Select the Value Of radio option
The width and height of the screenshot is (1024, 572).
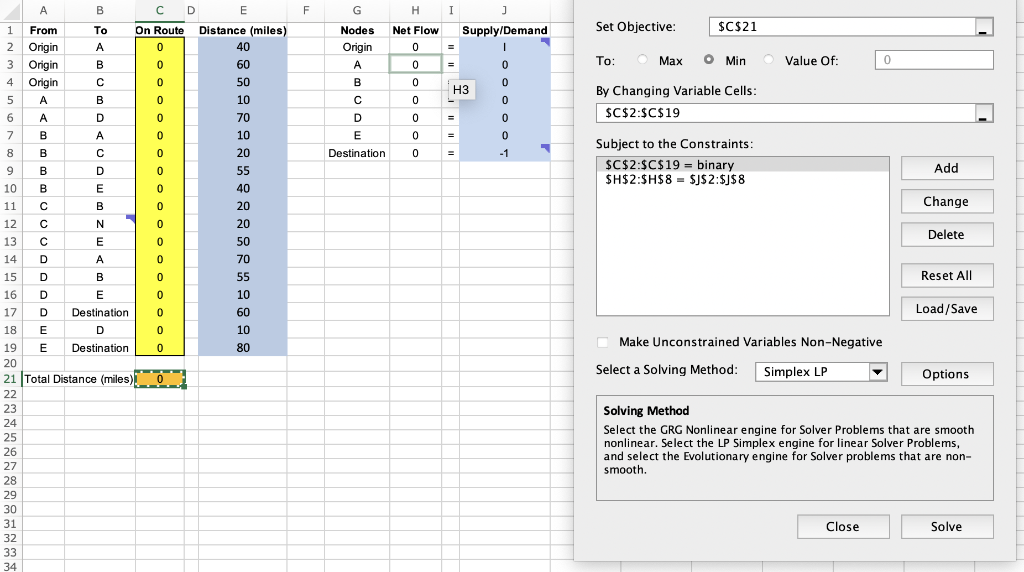[x=769, y=59]
